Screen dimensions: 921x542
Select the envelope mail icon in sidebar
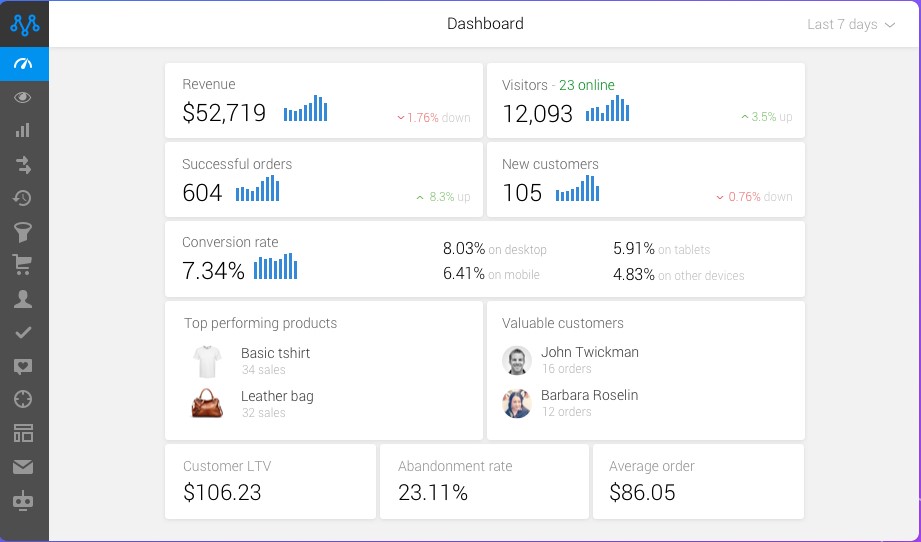pyautogui.click(x=24, y=466)
